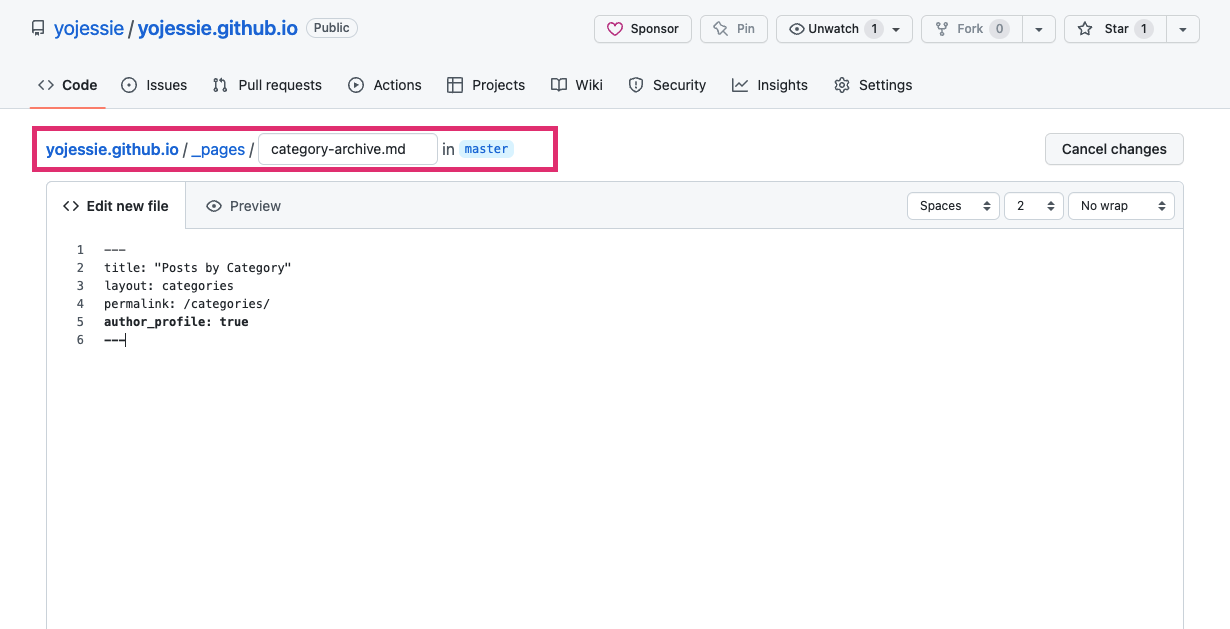Click the Code brackets icon in nav

[x=46, y=85]
